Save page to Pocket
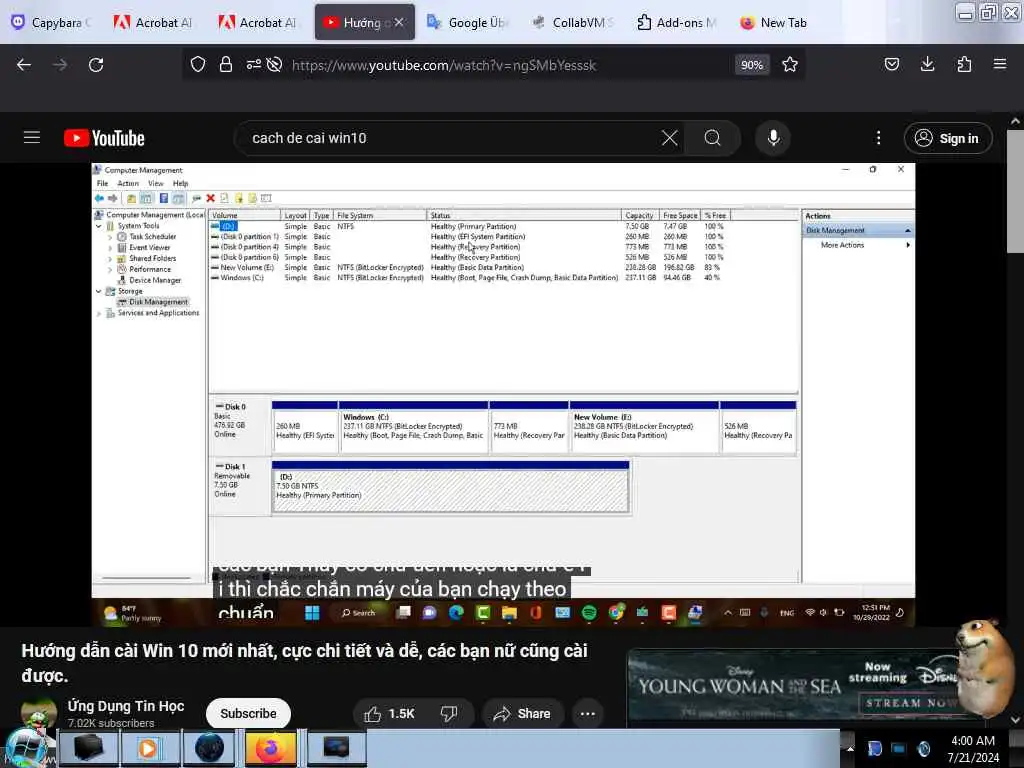Screen dimensions: 1024x768 point(891,64)
